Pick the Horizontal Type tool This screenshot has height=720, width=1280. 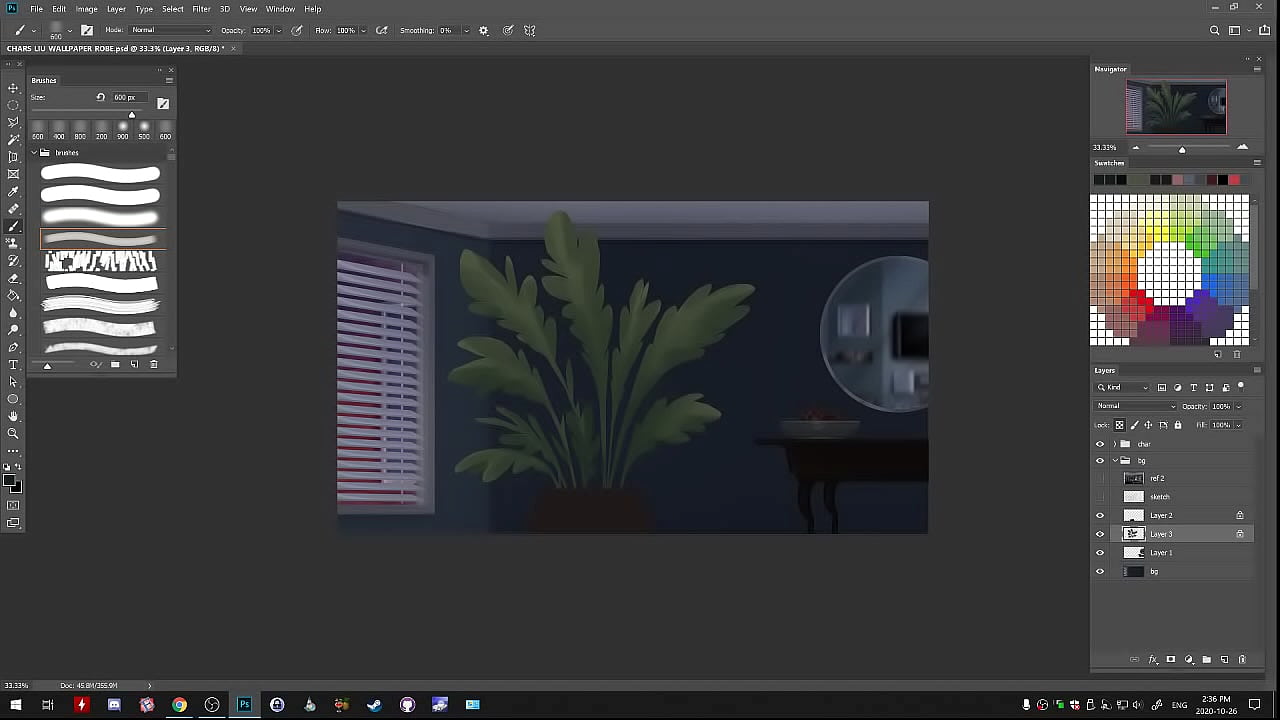13,364
